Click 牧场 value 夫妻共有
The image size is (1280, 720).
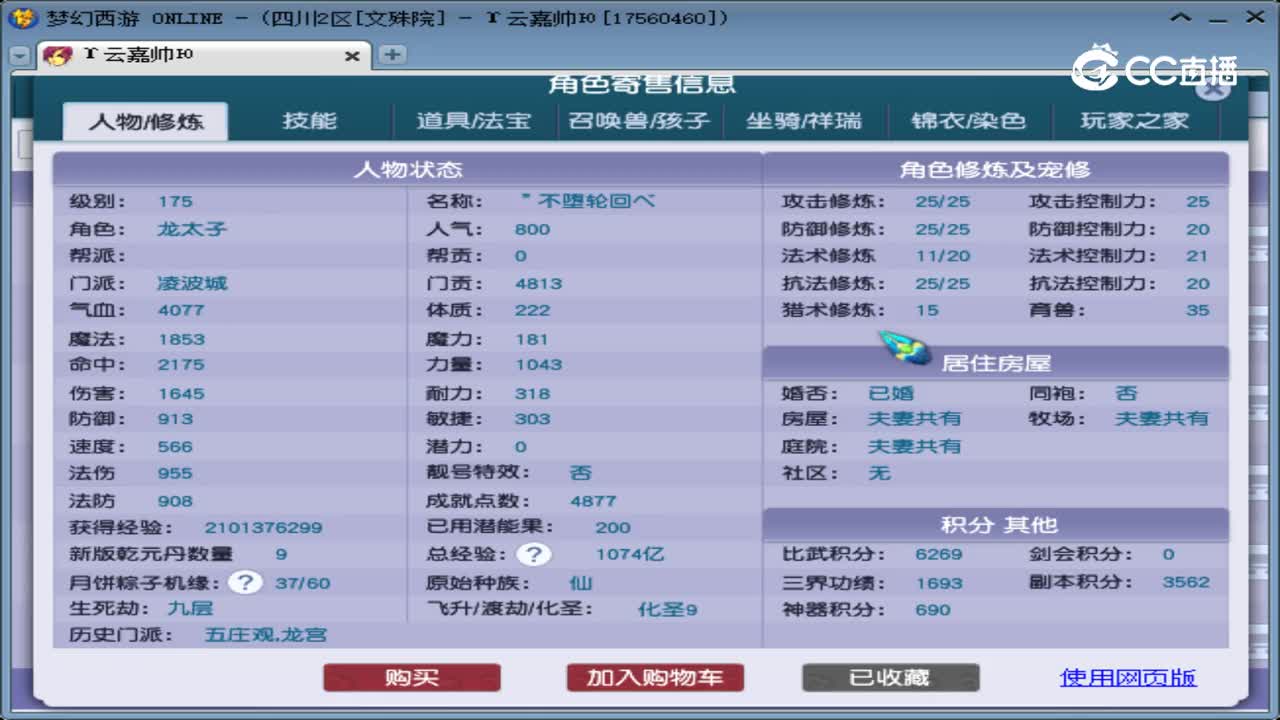tap(1162, 418)
